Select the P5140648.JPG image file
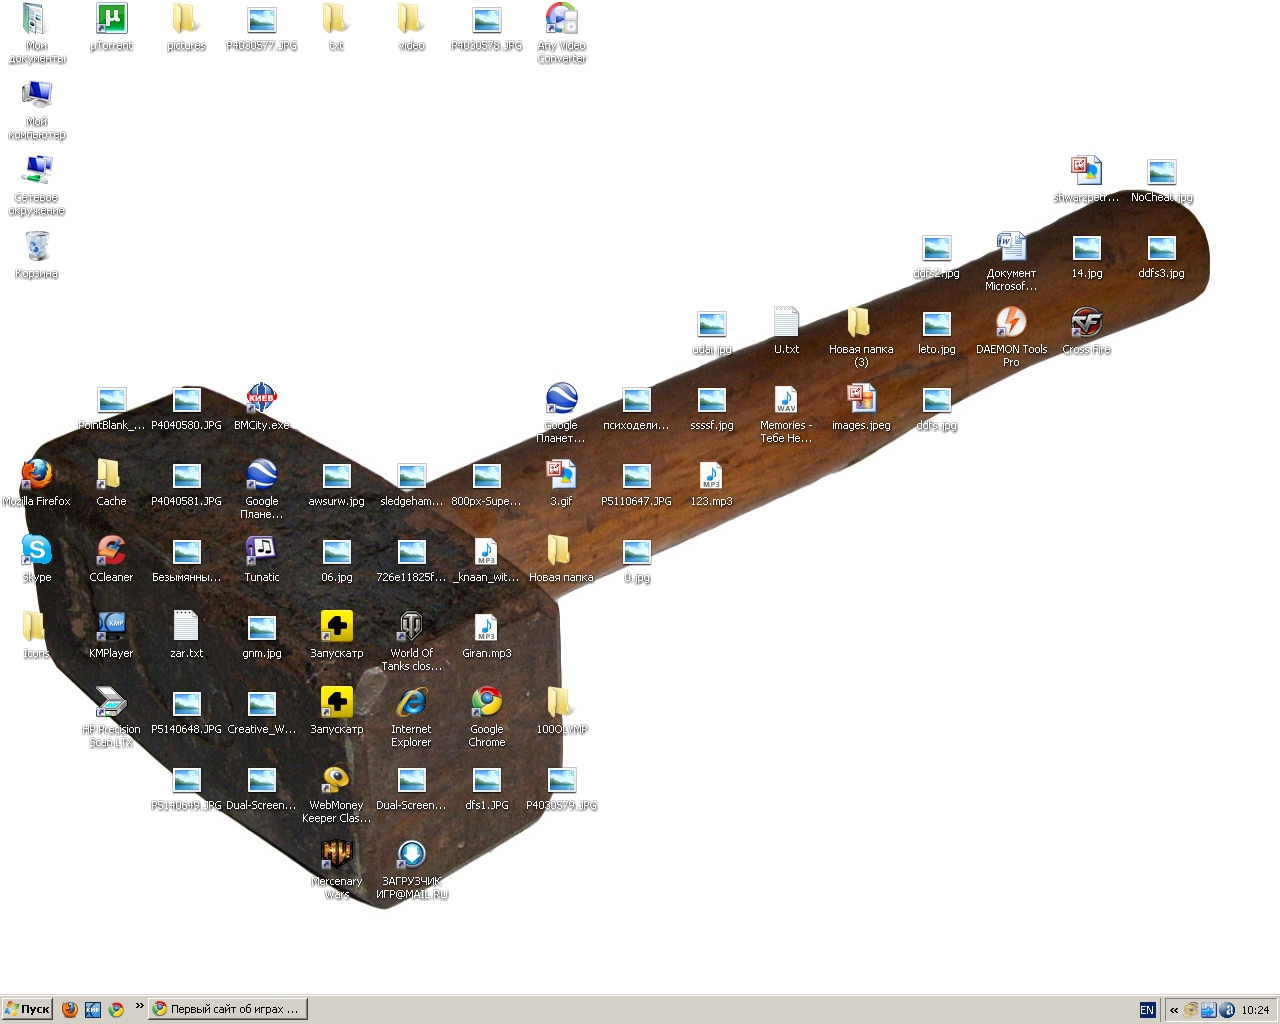The height and width of the screenshot is (1024, 1280). click(186, 711)
